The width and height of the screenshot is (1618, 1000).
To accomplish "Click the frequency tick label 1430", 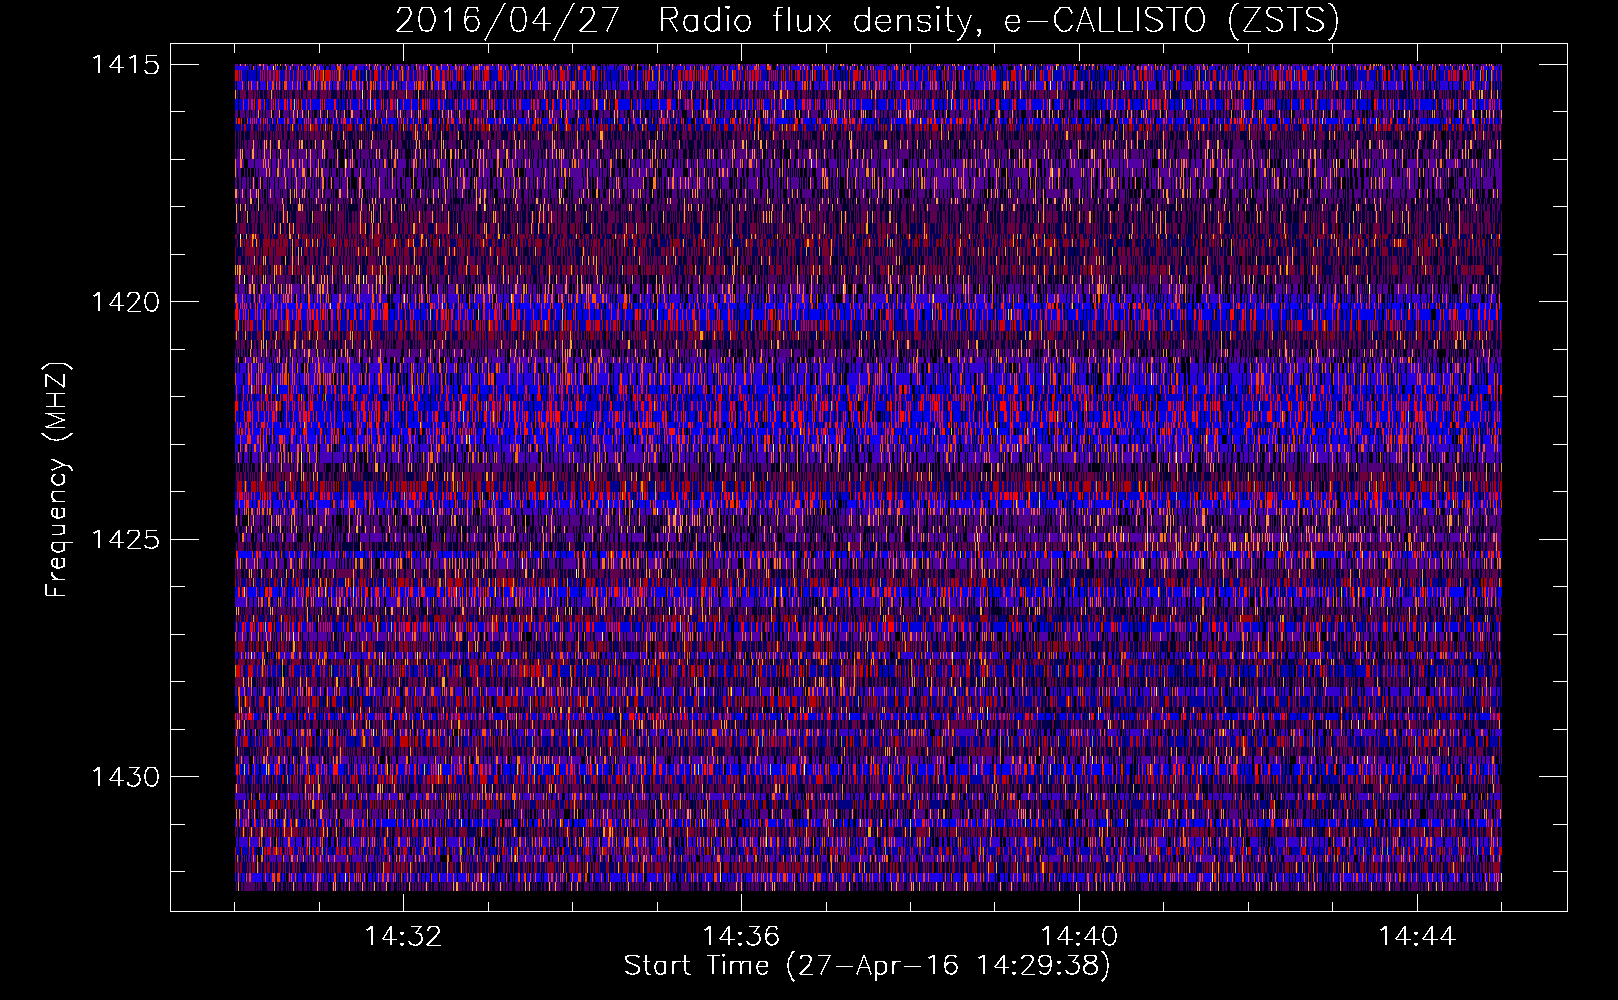I will pyautogui.click(x=125, y=777).
